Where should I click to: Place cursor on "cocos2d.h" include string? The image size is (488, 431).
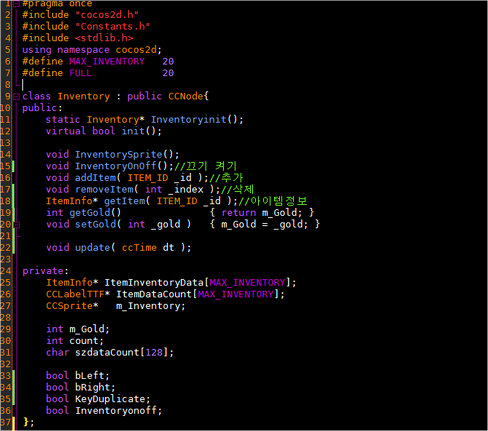[x=107, y=15]
